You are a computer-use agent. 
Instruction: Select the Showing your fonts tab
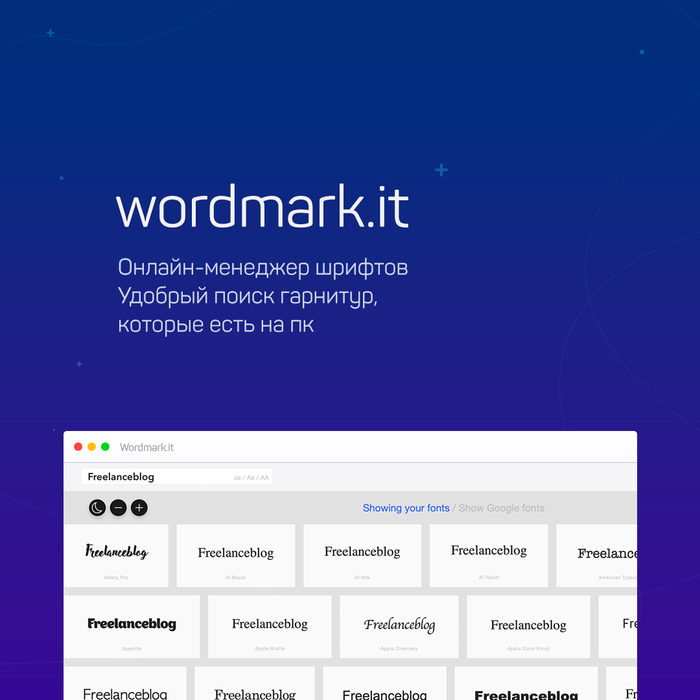click(x=406, y=508)
